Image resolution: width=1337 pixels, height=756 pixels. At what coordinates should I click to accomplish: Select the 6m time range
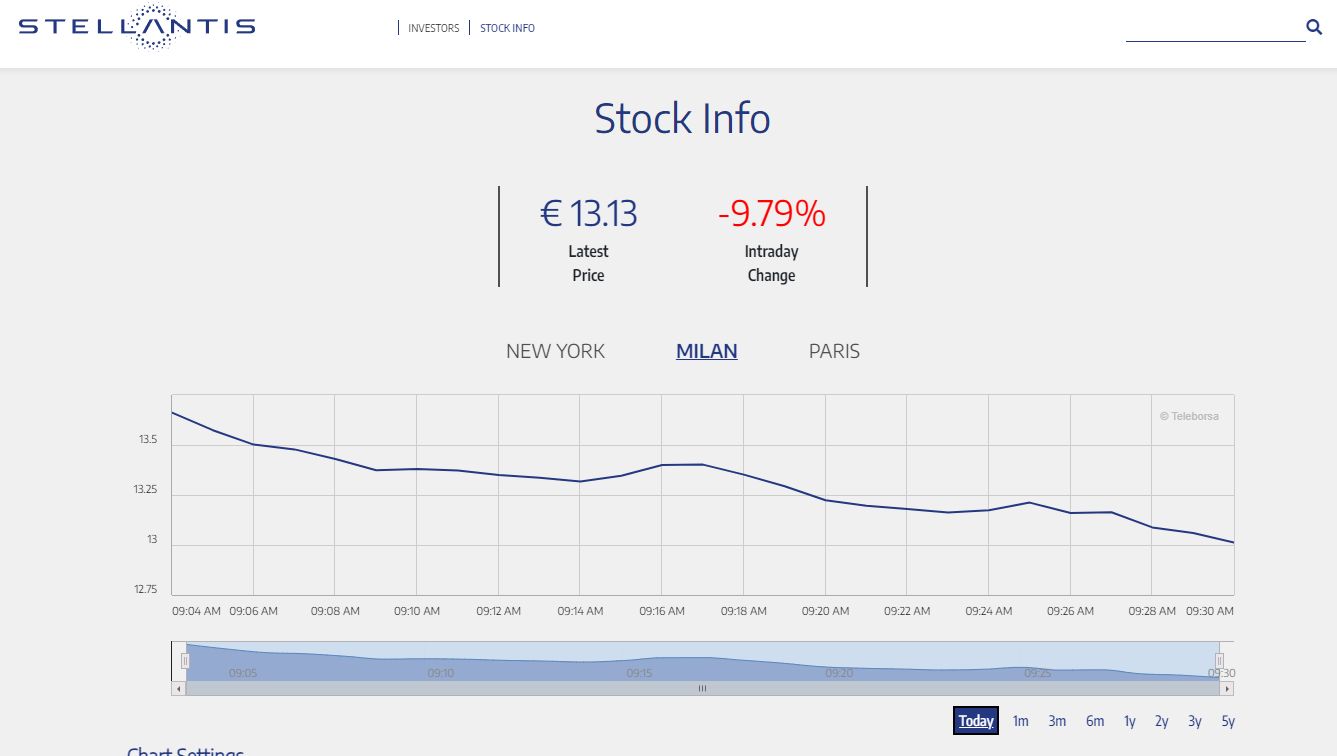click(1095, 721)
